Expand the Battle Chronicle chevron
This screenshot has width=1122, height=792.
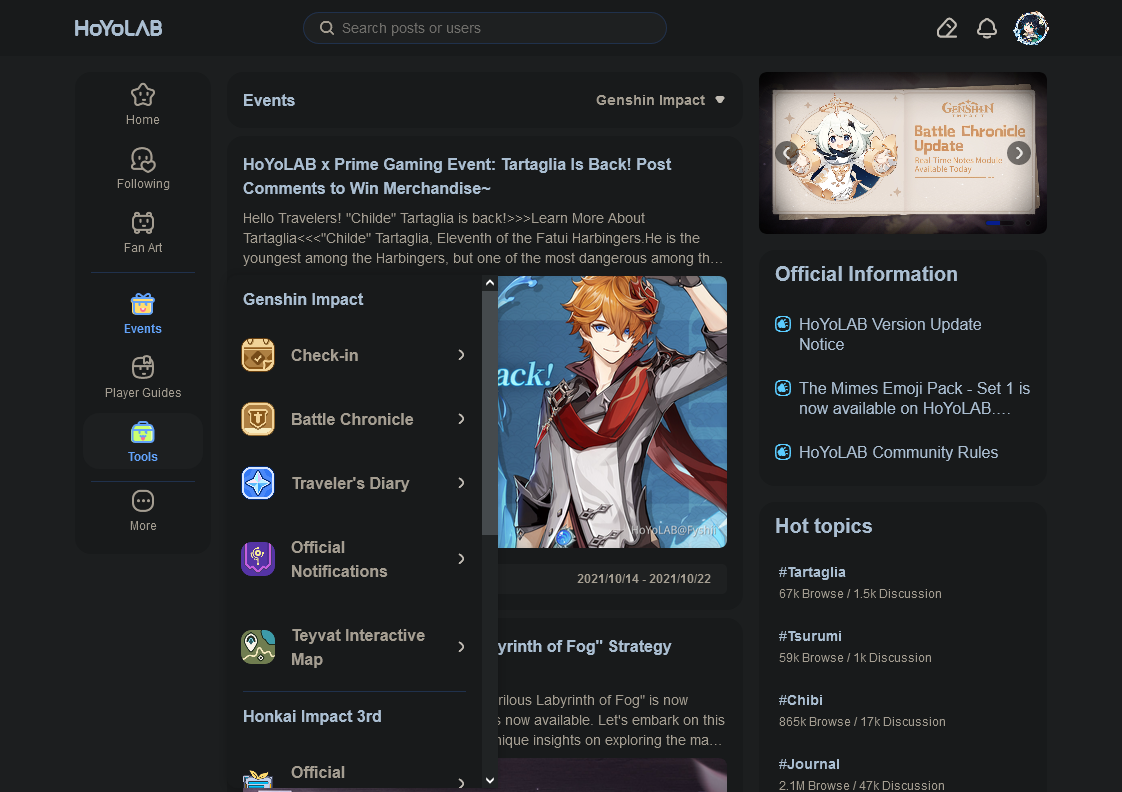point(461,419)
